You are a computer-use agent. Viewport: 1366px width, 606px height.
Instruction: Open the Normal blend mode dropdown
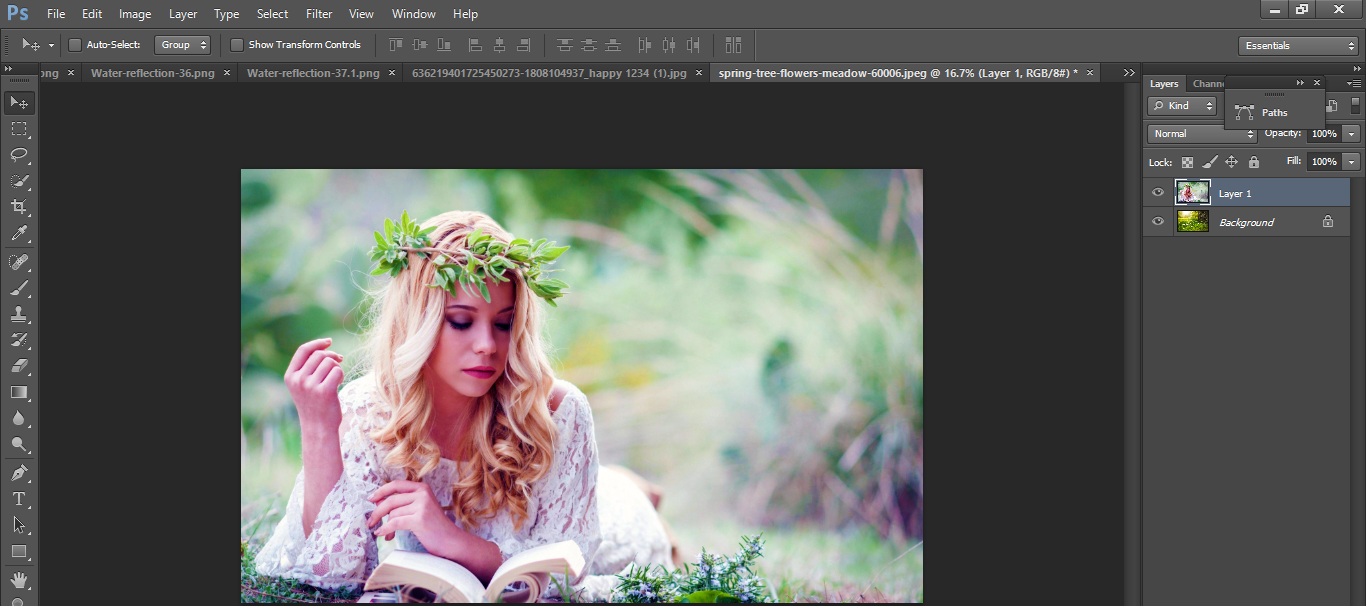1202,134
